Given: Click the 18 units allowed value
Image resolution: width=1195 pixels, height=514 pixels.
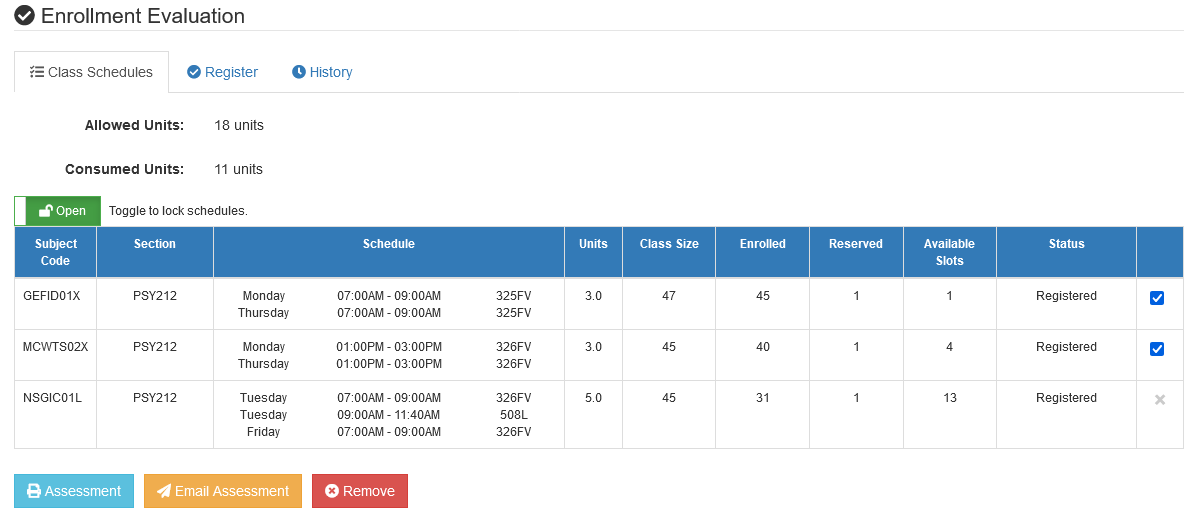Looking at the screenshot, I should 239,125.
